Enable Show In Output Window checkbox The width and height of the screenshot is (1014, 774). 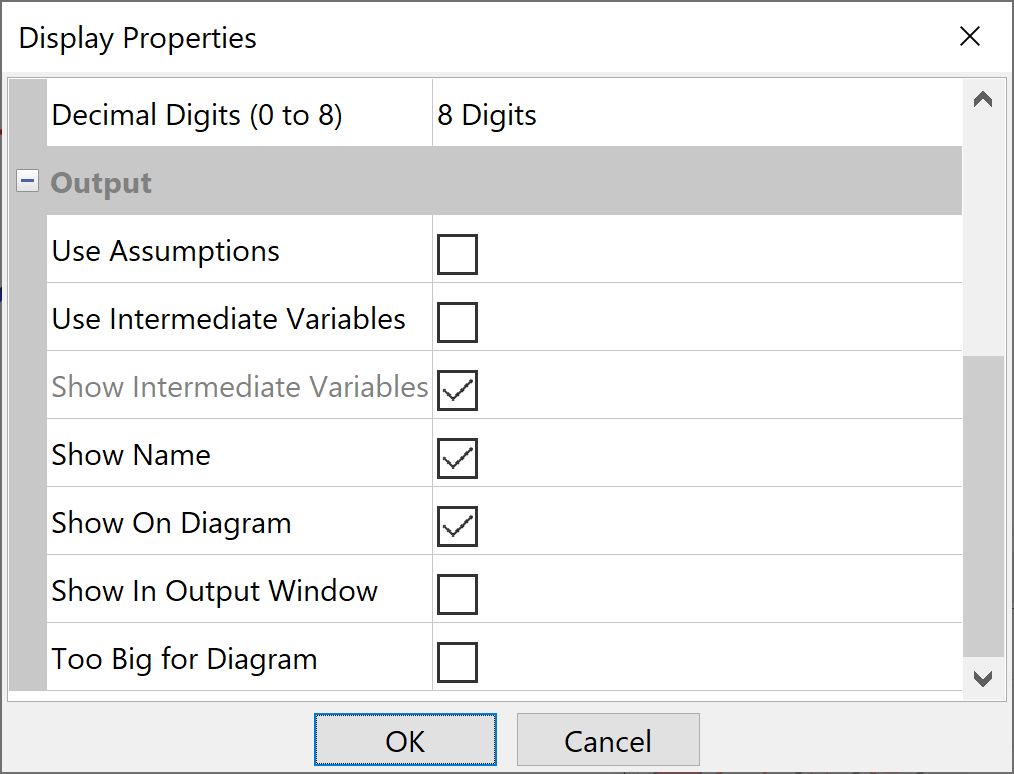(457, 594)
